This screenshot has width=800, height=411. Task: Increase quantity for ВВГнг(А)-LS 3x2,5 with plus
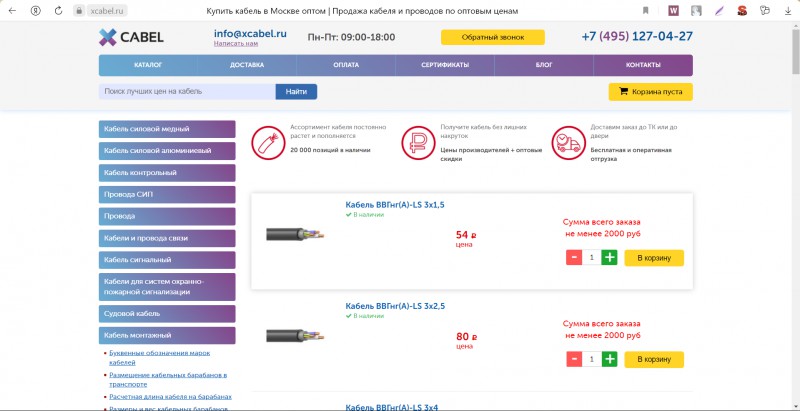tap(609, 359)
